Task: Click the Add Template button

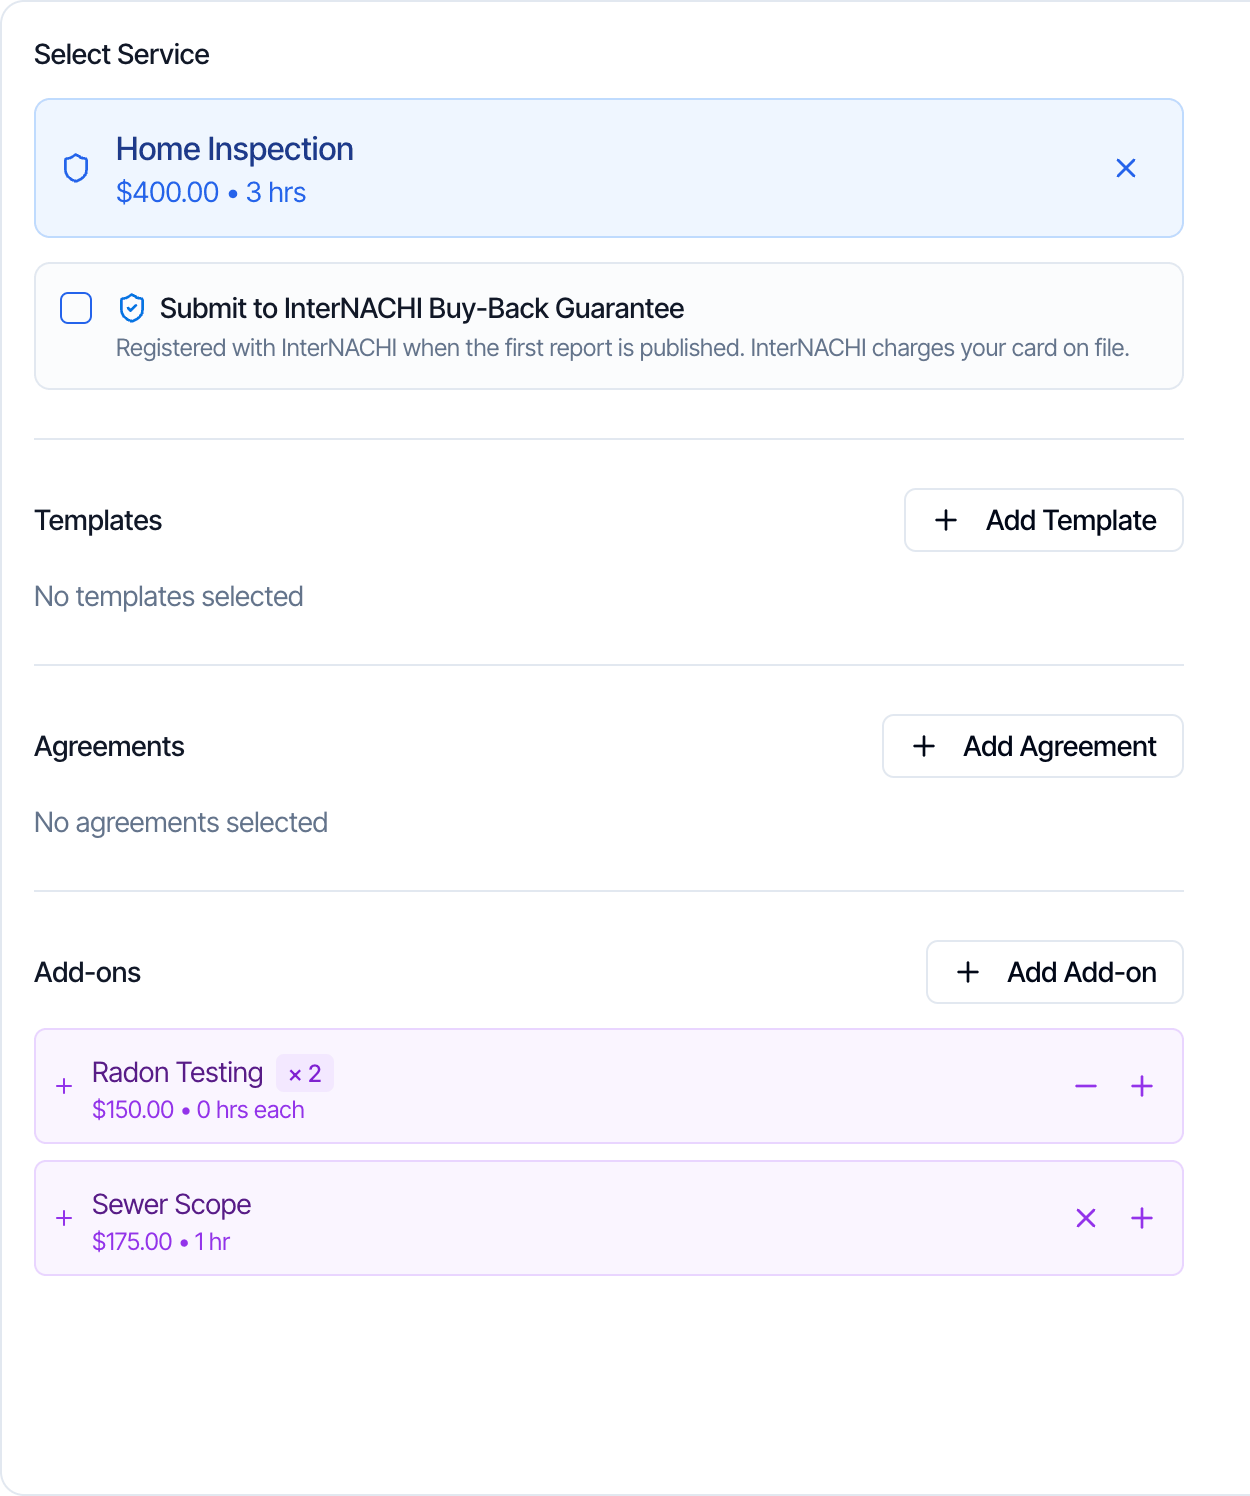Action: click(1044, 520)
